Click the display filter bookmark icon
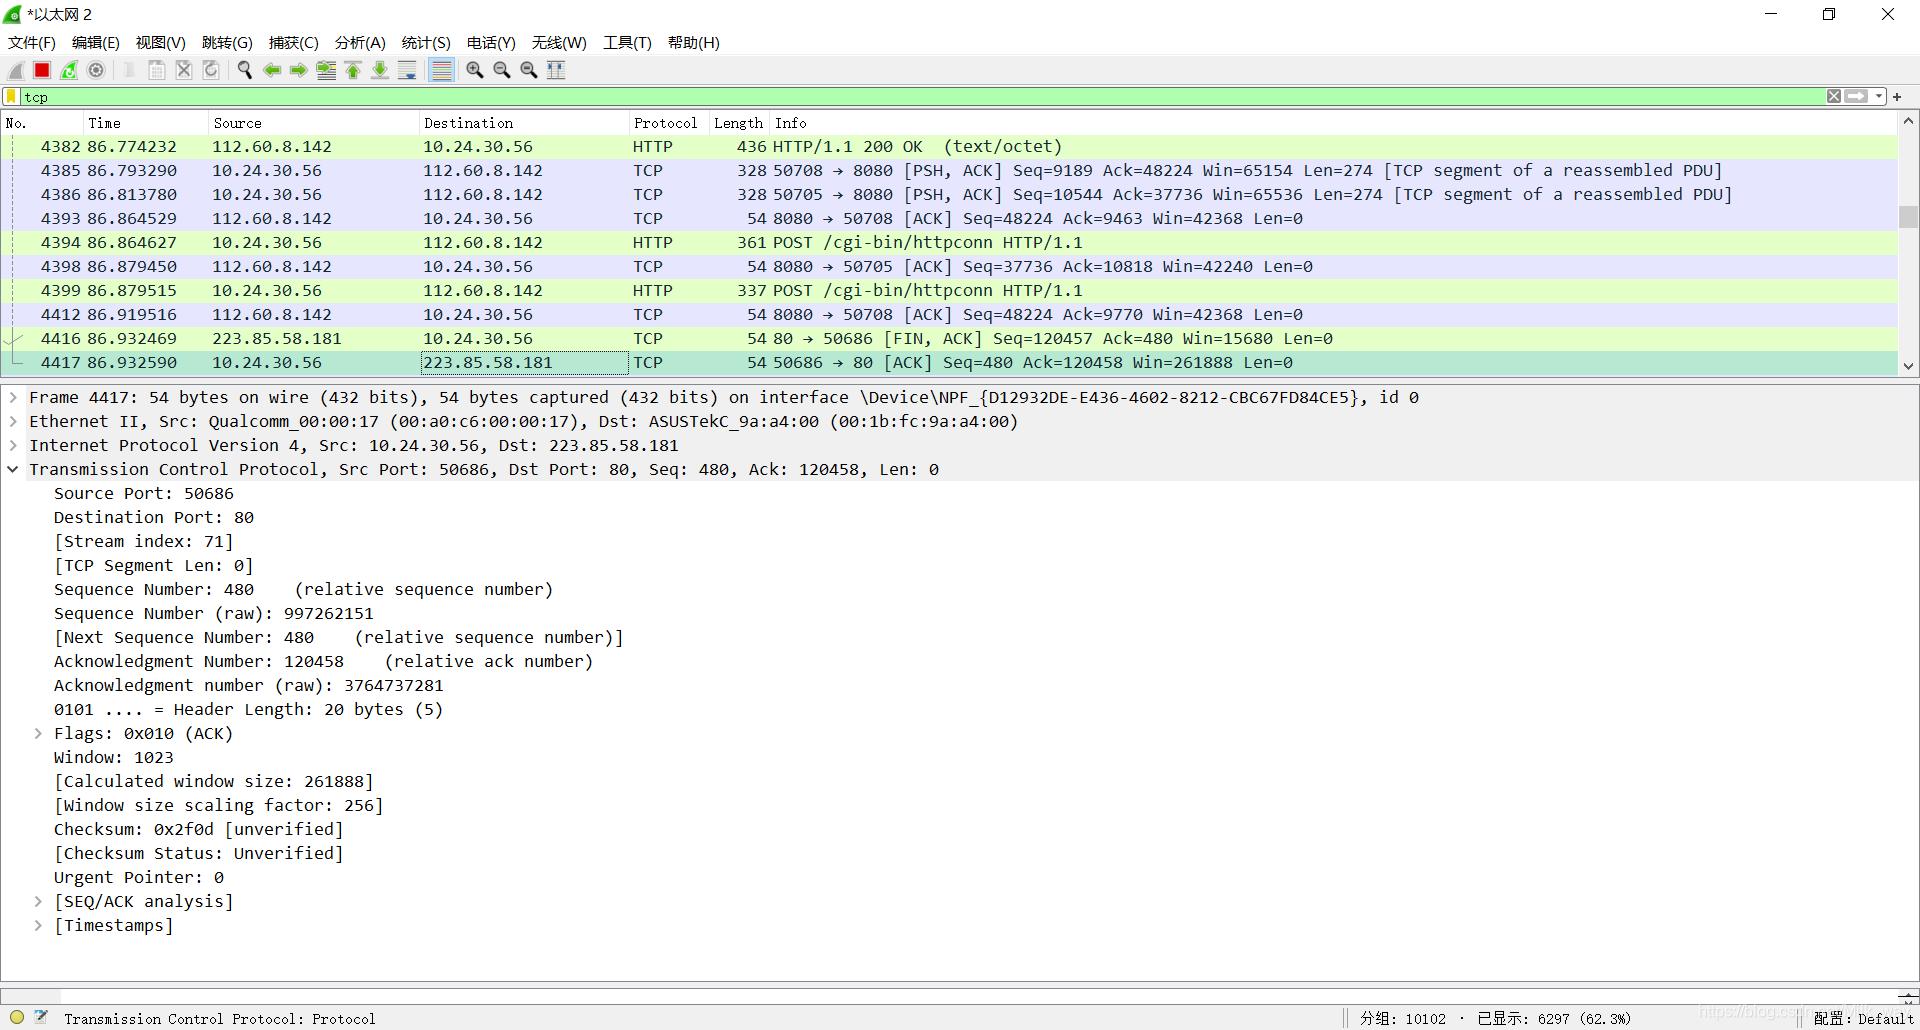 [x=11, y=97]
